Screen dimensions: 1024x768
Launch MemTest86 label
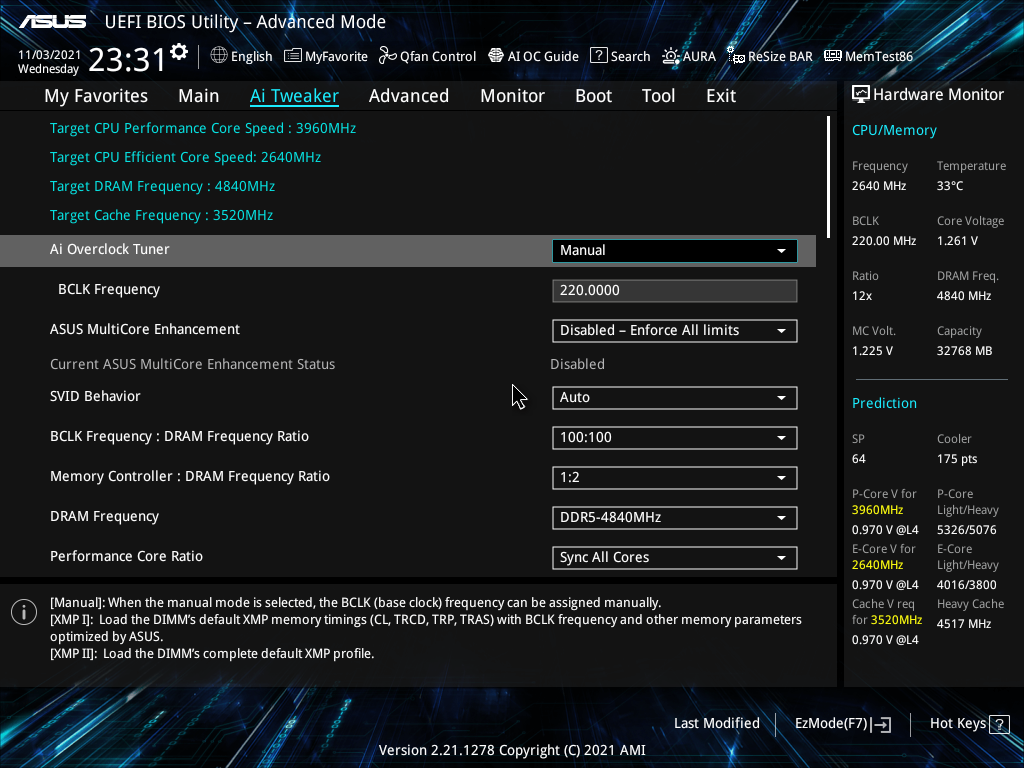(878, 57)
